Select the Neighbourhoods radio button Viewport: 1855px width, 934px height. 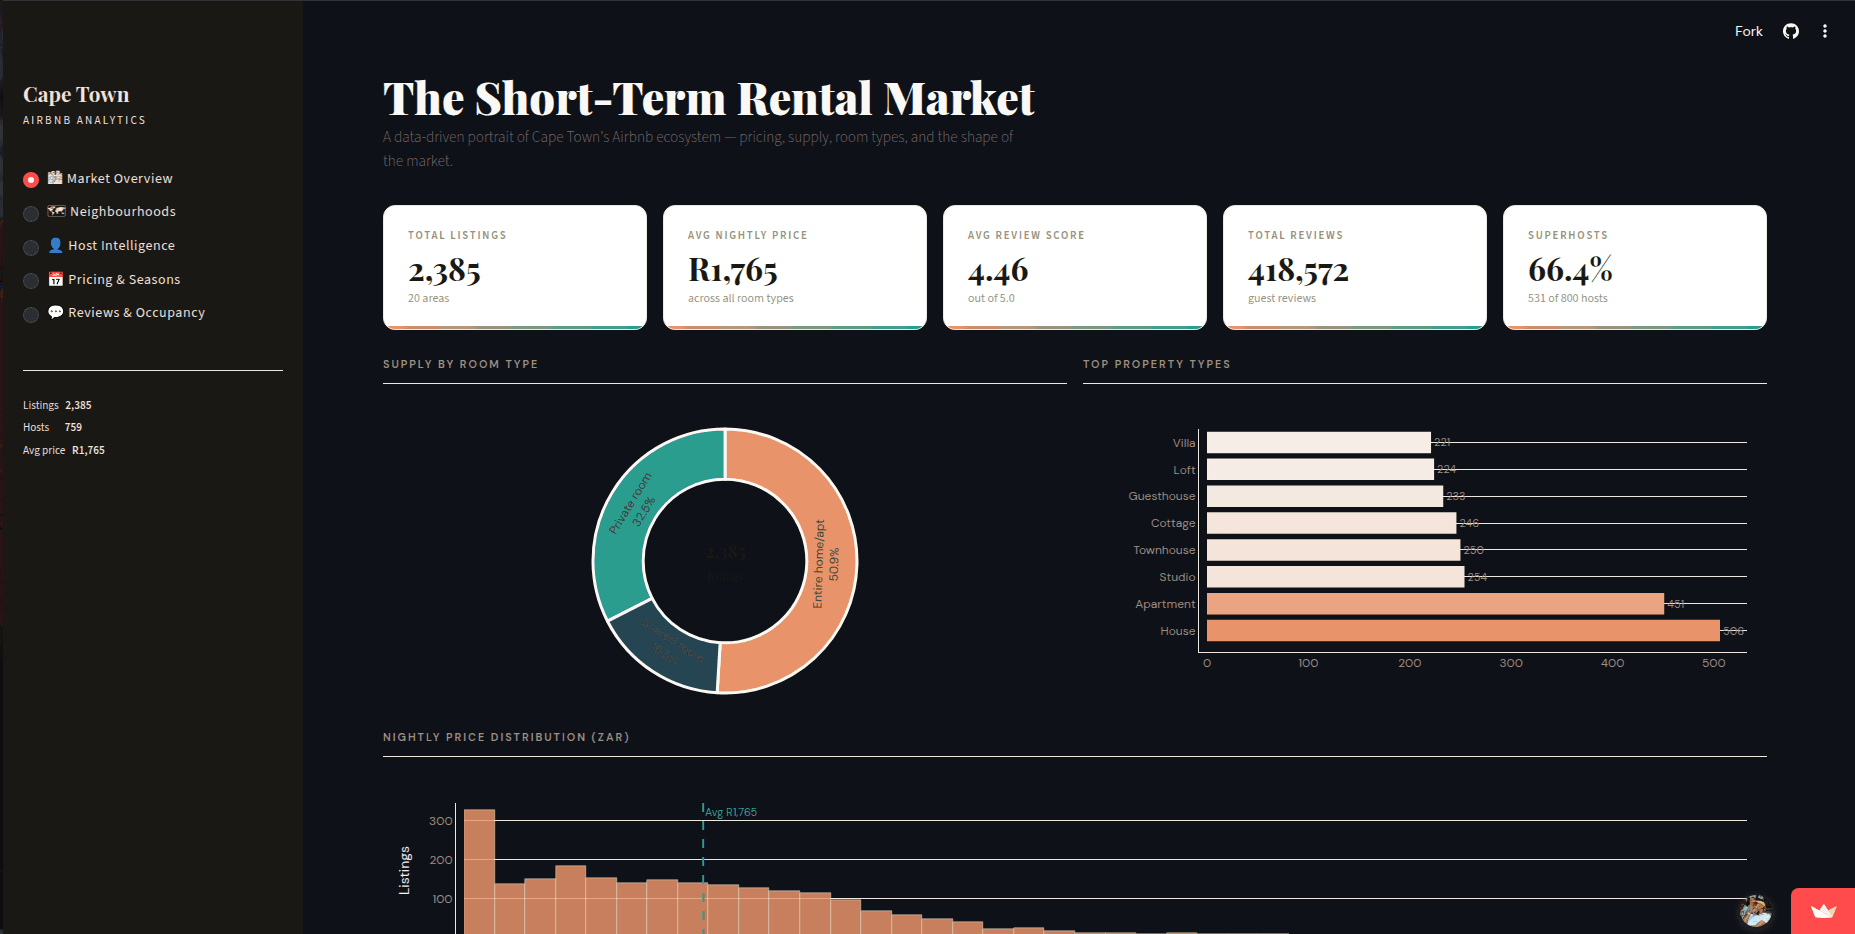31,213
